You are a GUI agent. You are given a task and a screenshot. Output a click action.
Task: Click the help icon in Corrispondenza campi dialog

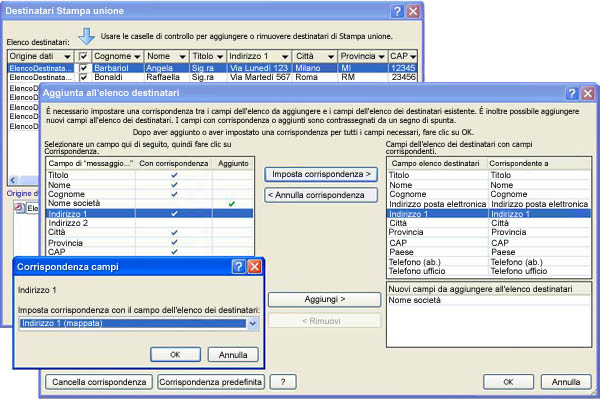(x=238, y=266)
